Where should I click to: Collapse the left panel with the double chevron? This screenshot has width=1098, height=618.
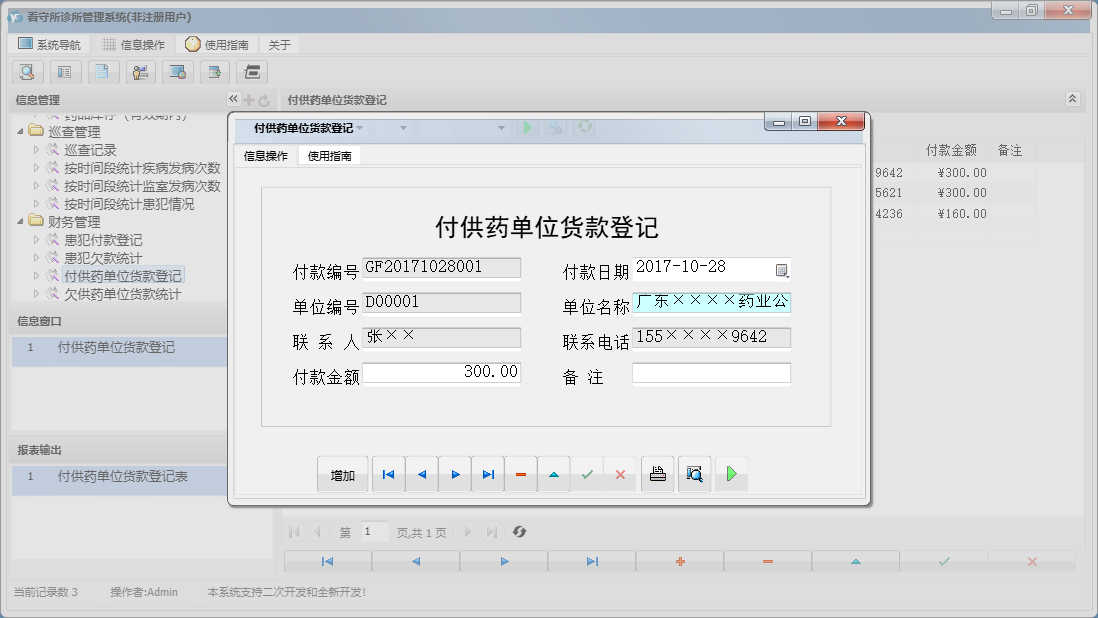pos(232,99)
